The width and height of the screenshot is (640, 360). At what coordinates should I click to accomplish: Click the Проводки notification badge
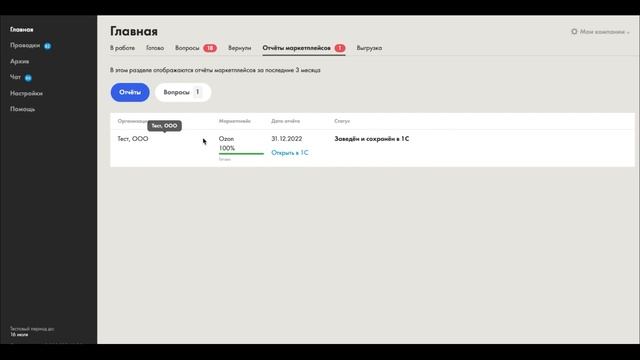47,46
